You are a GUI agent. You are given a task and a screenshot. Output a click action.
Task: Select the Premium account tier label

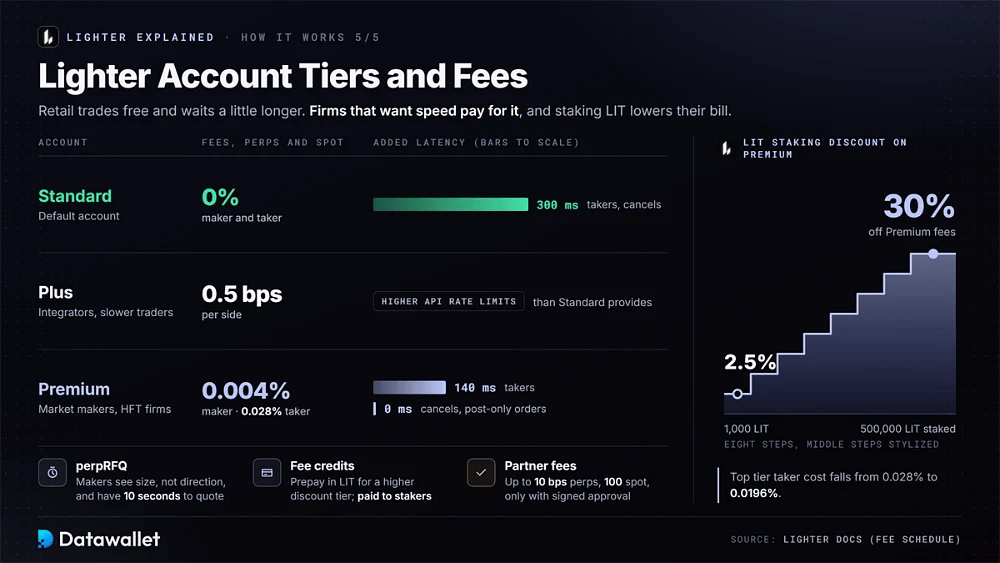click(x=74, y=389)
